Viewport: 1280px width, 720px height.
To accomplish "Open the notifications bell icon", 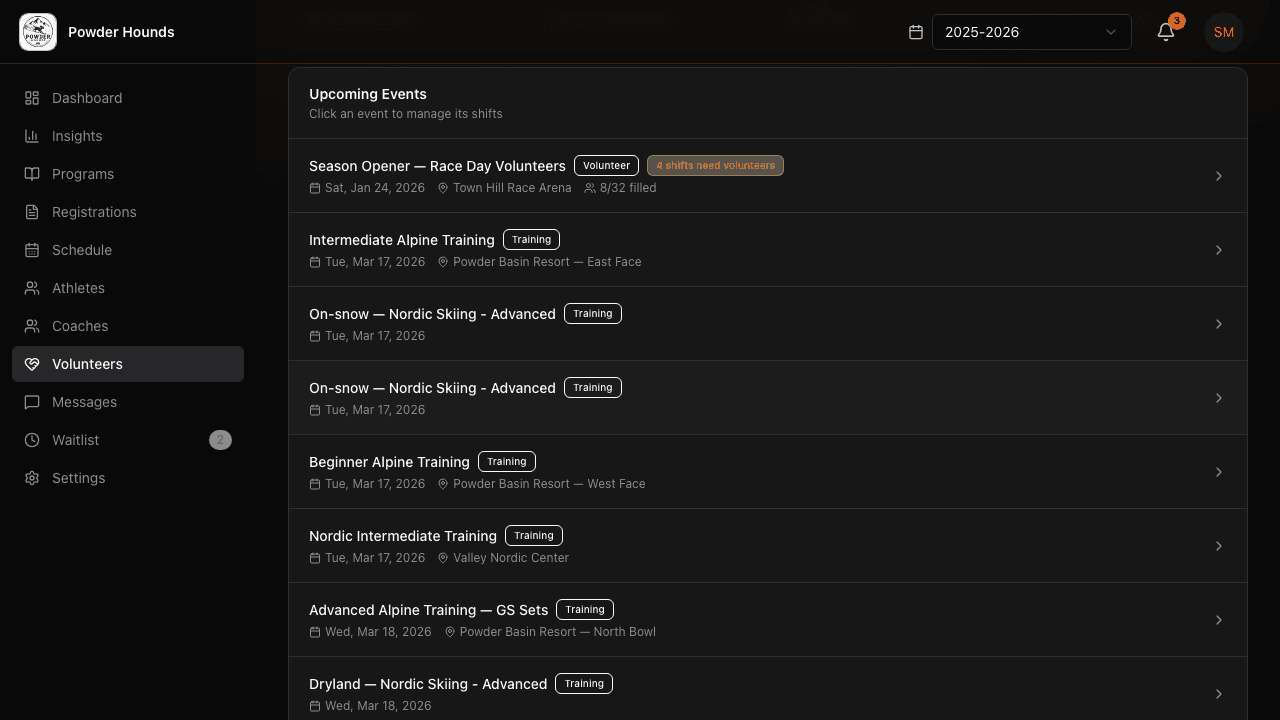I will (x=1166, y=32).
